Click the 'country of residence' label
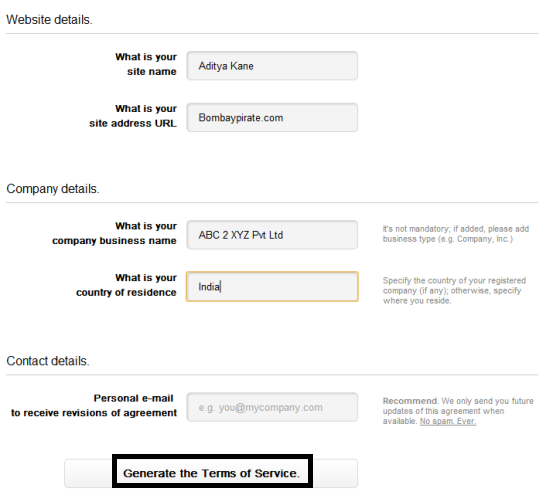 (x=126, y=292)
